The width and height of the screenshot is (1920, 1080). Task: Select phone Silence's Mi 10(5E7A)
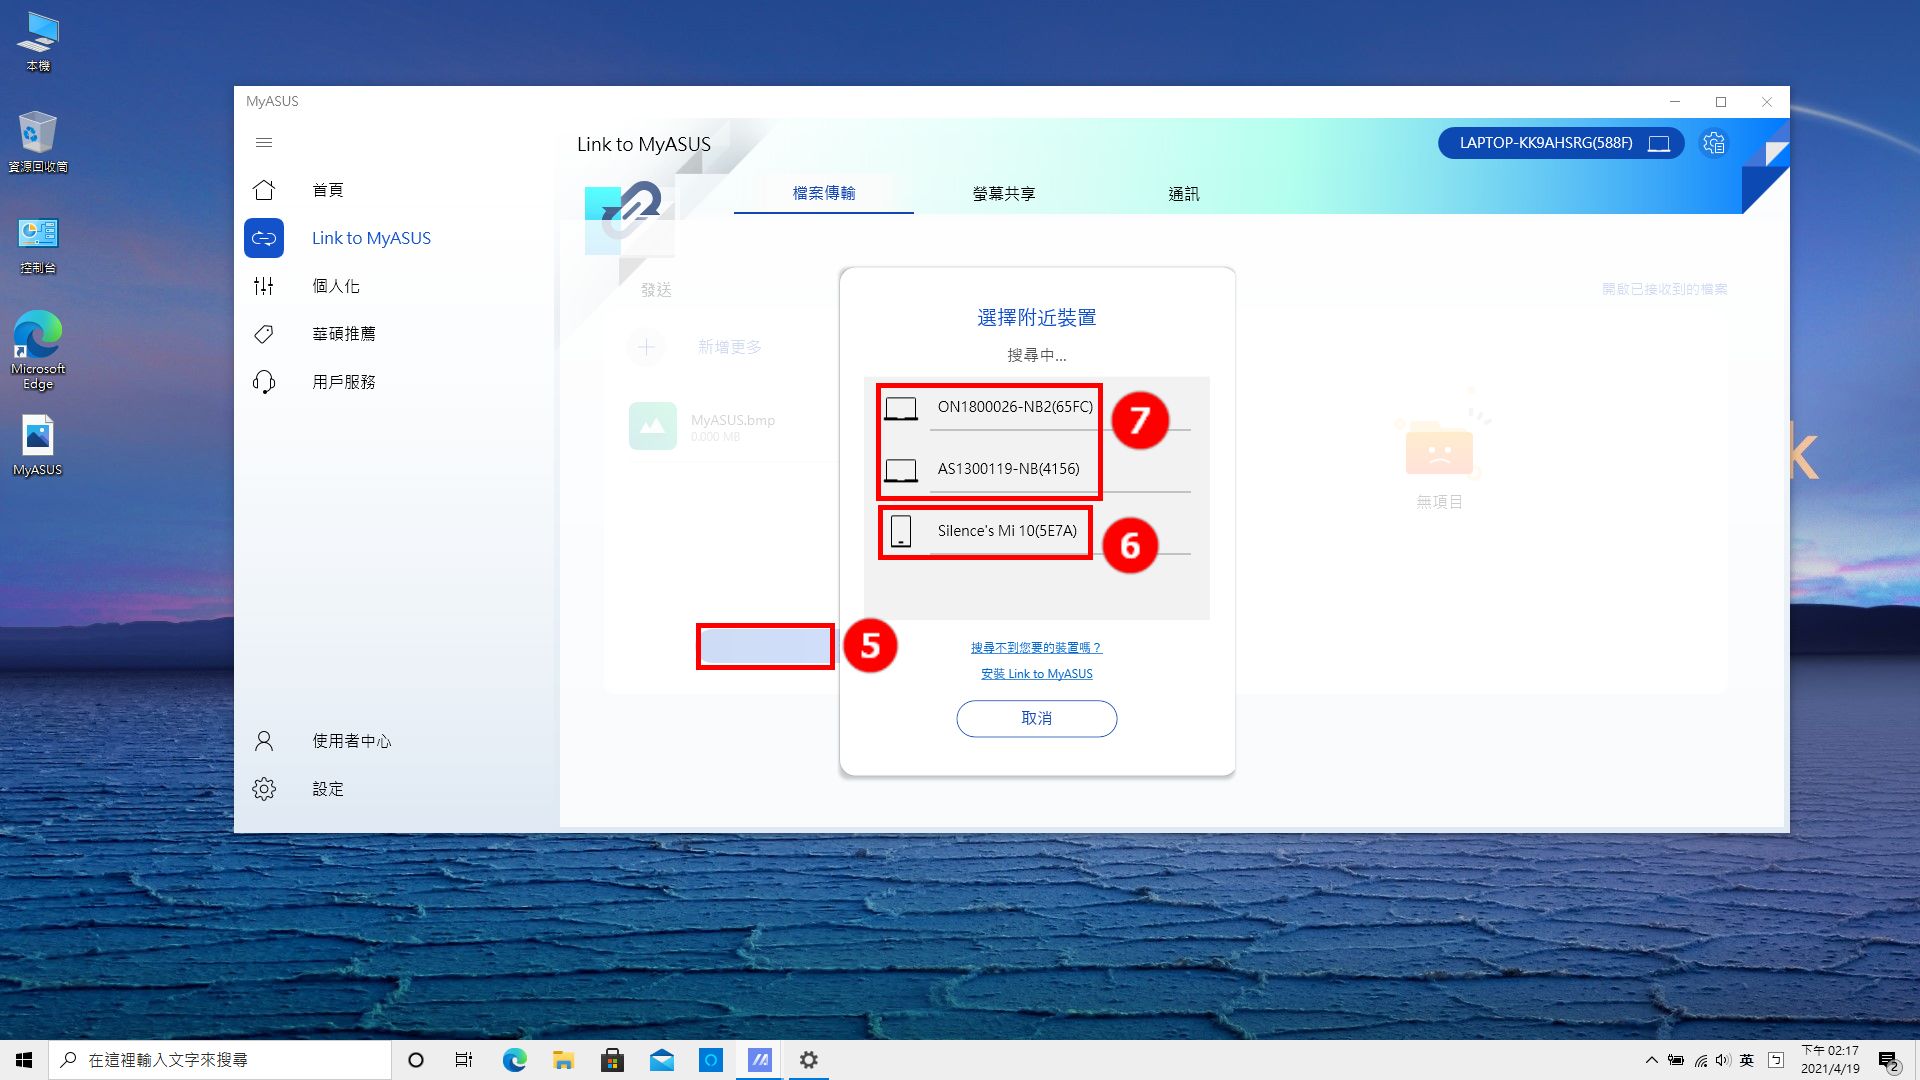point(1037,531)
